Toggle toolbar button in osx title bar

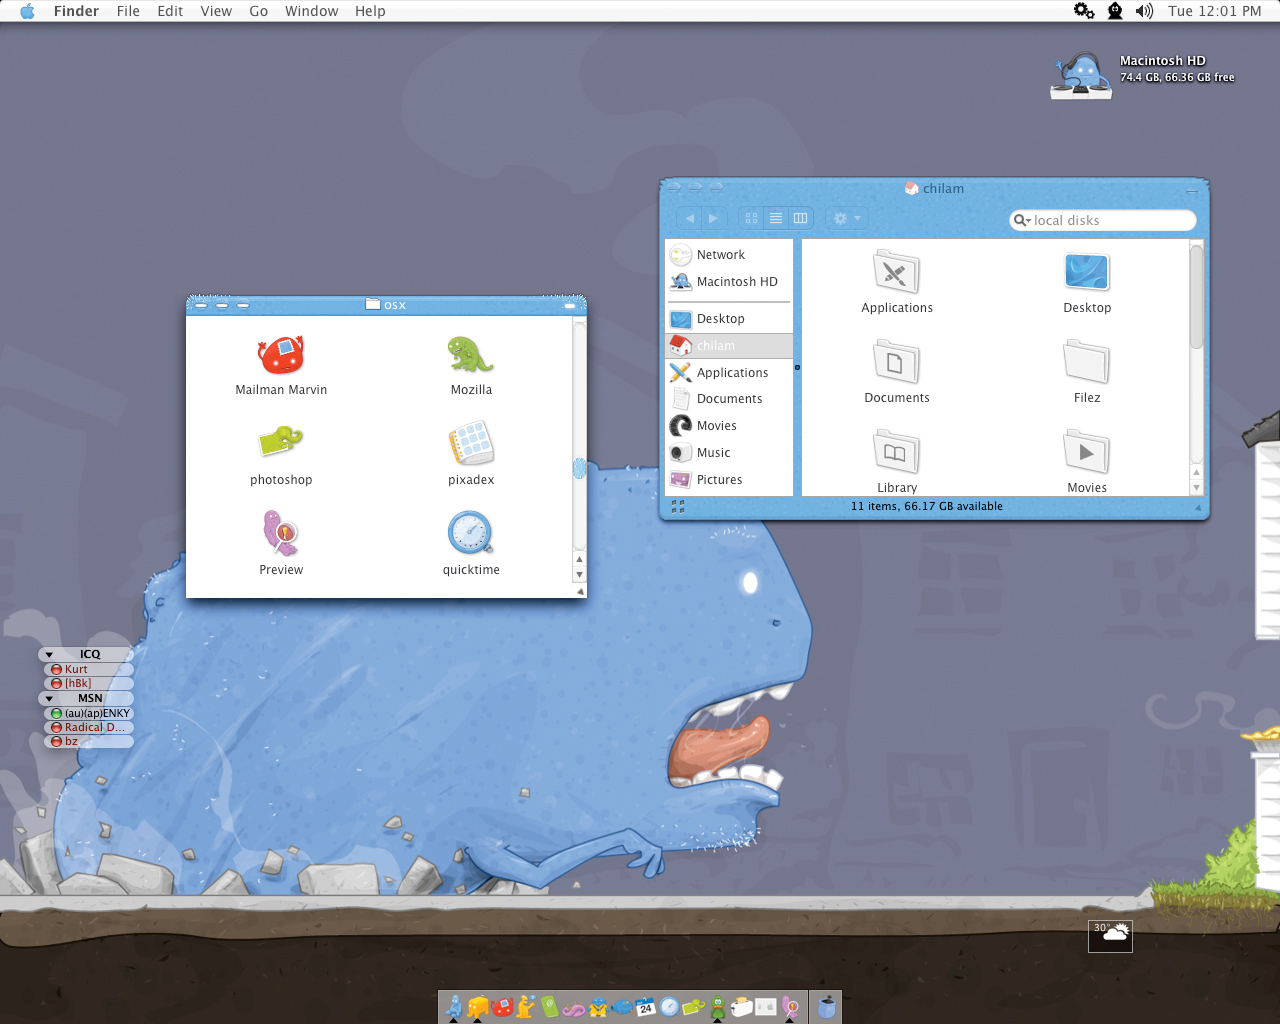point(570,306)
